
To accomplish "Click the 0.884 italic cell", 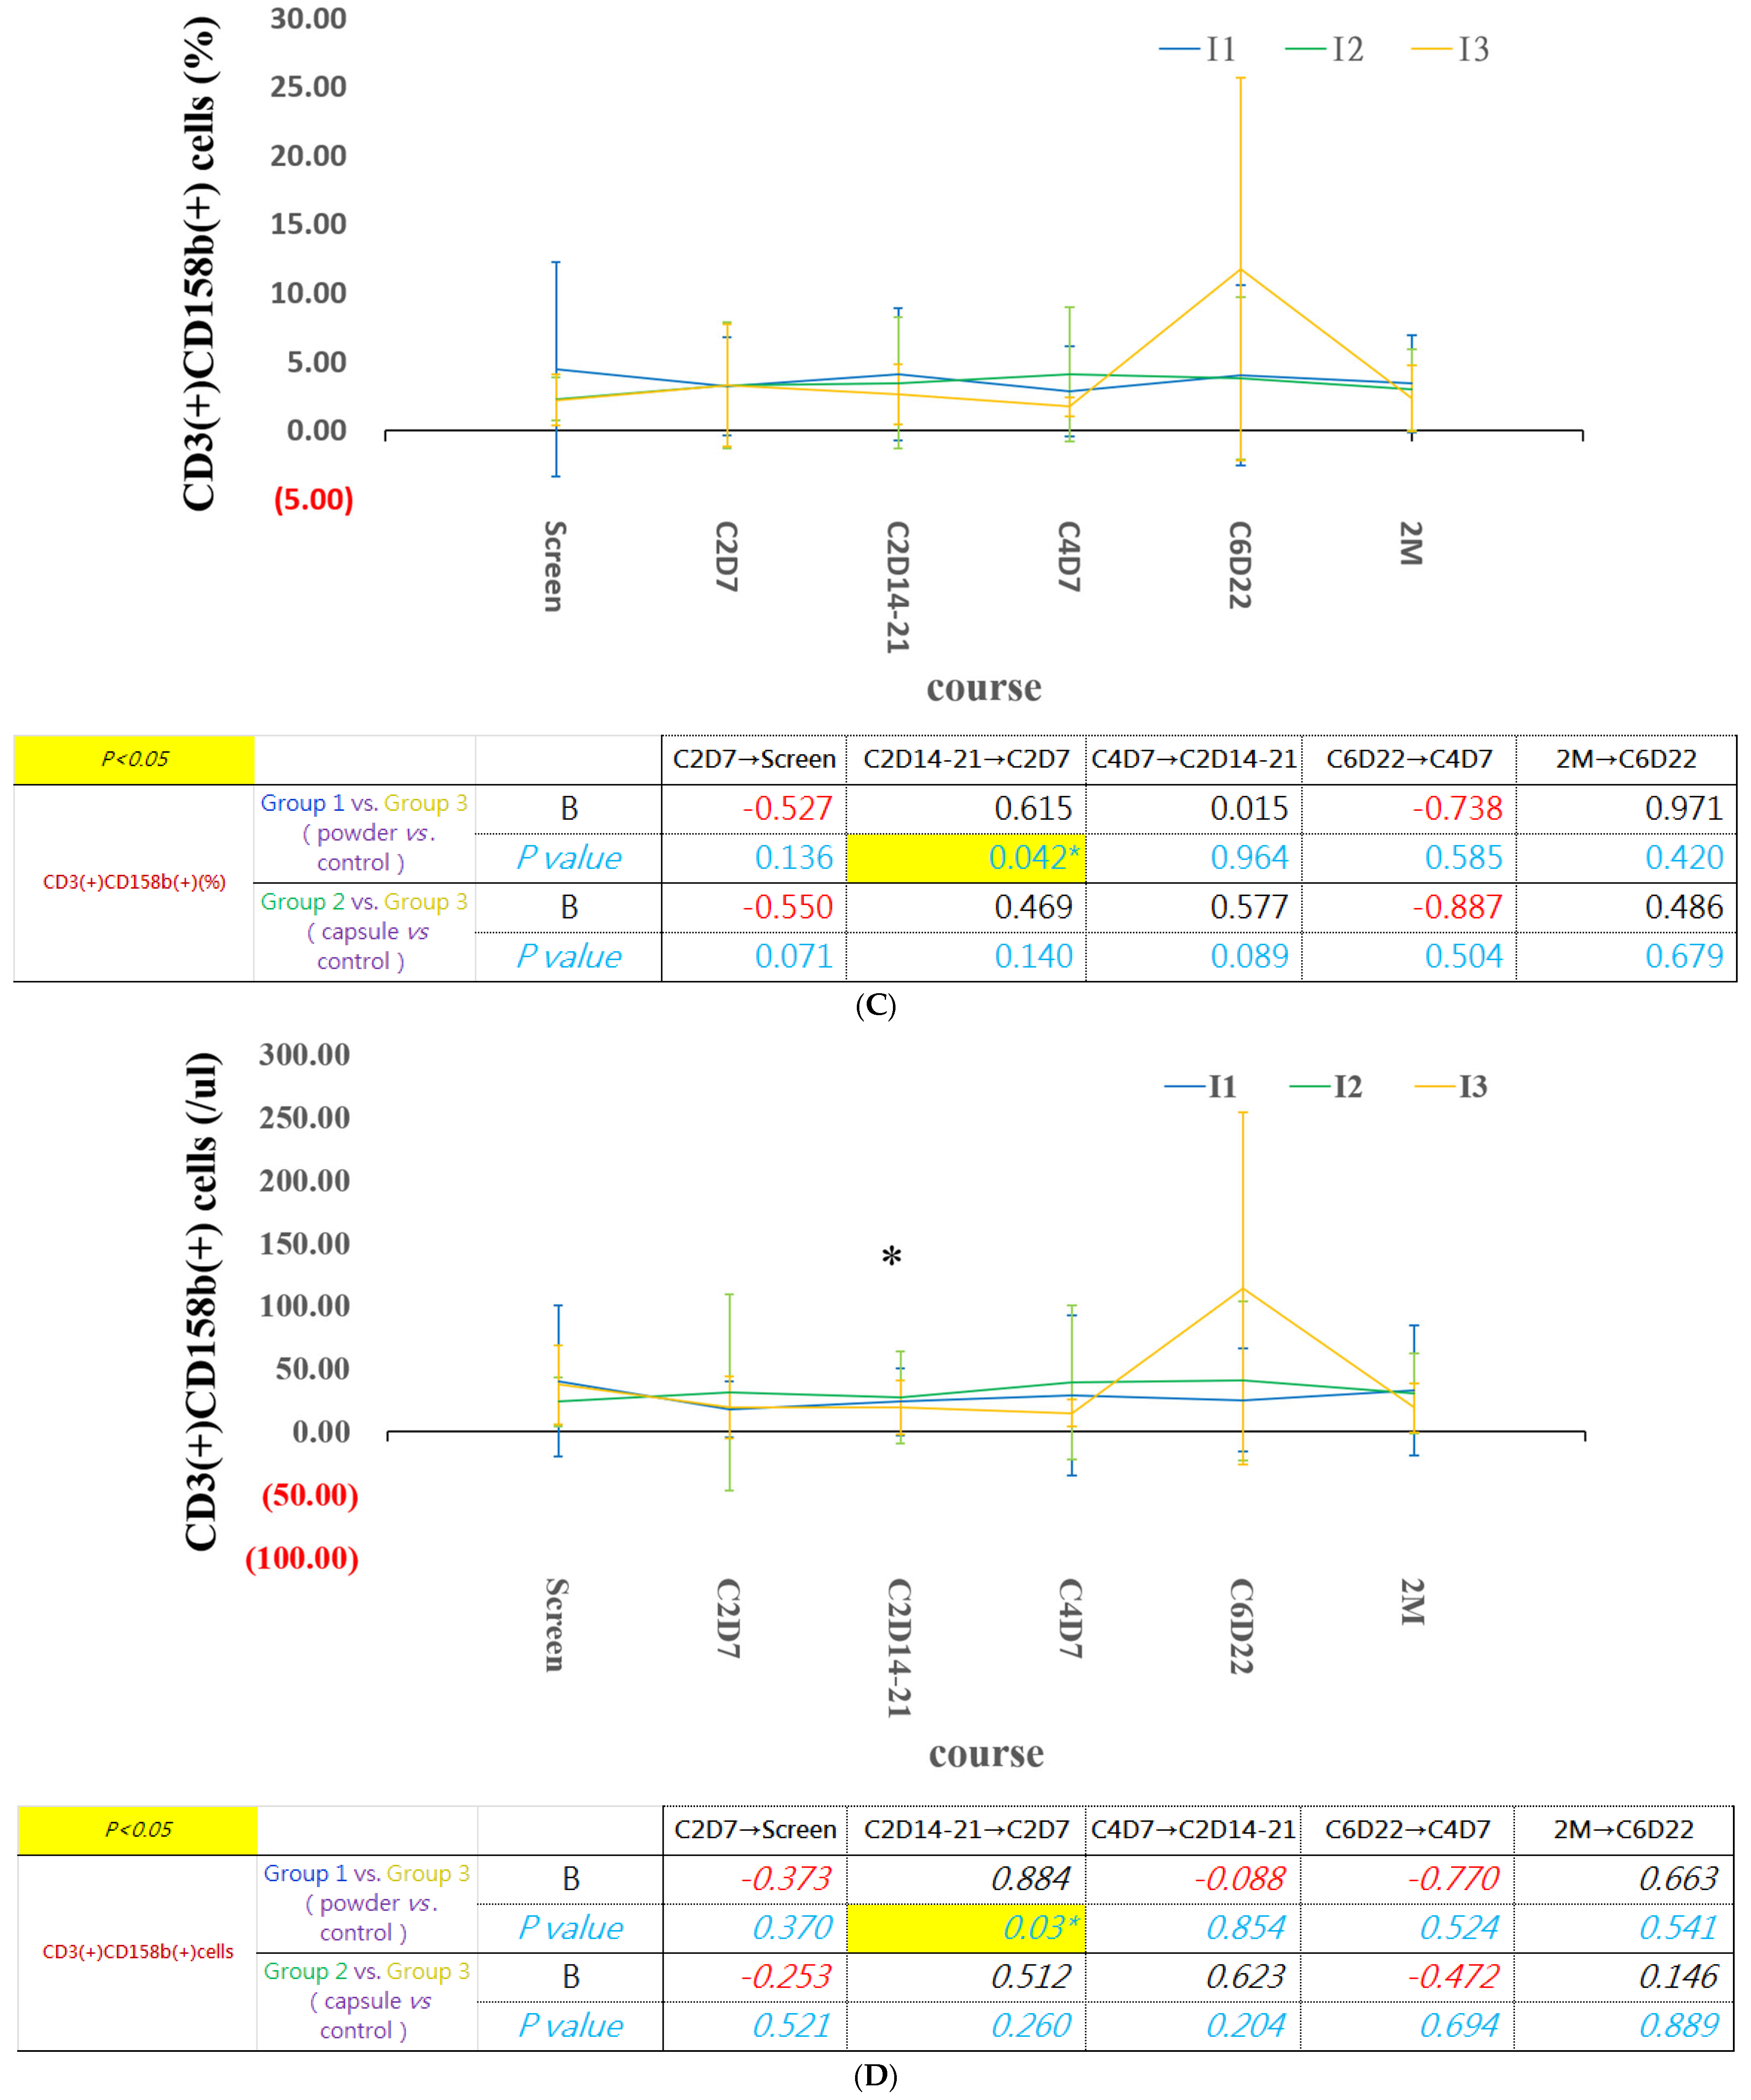I will [966, 1878].
